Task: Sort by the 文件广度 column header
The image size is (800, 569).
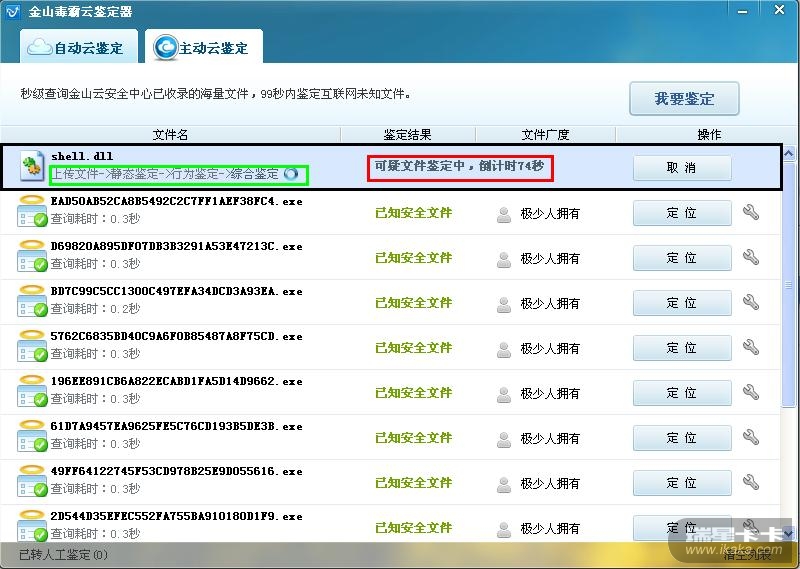Action: click(545, 135)
